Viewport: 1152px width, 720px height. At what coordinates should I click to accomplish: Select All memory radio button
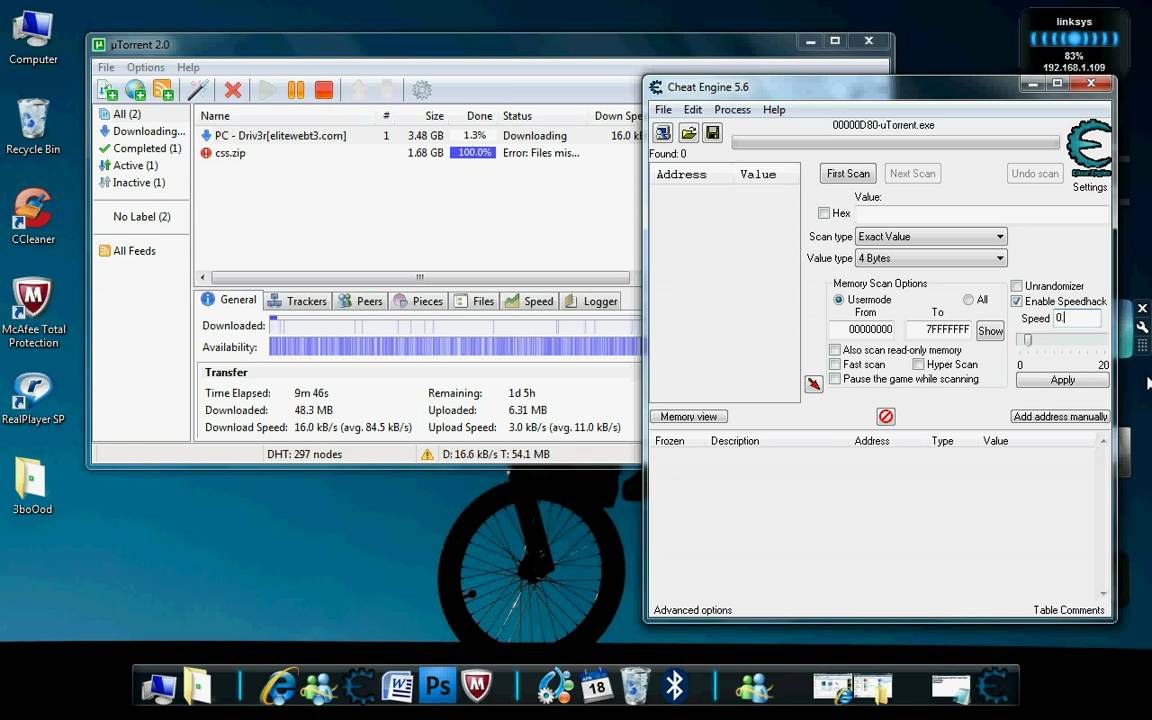968,300
